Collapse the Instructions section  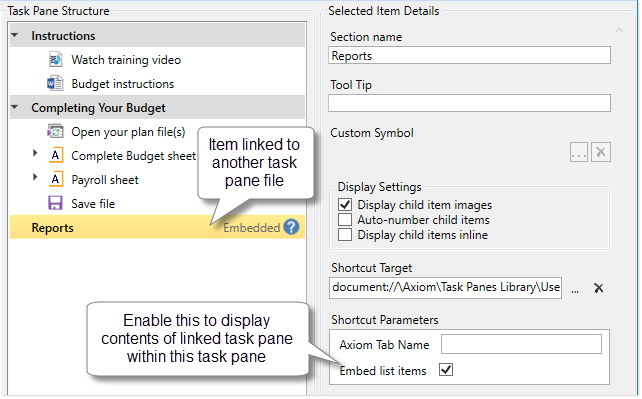click(15, 35)
